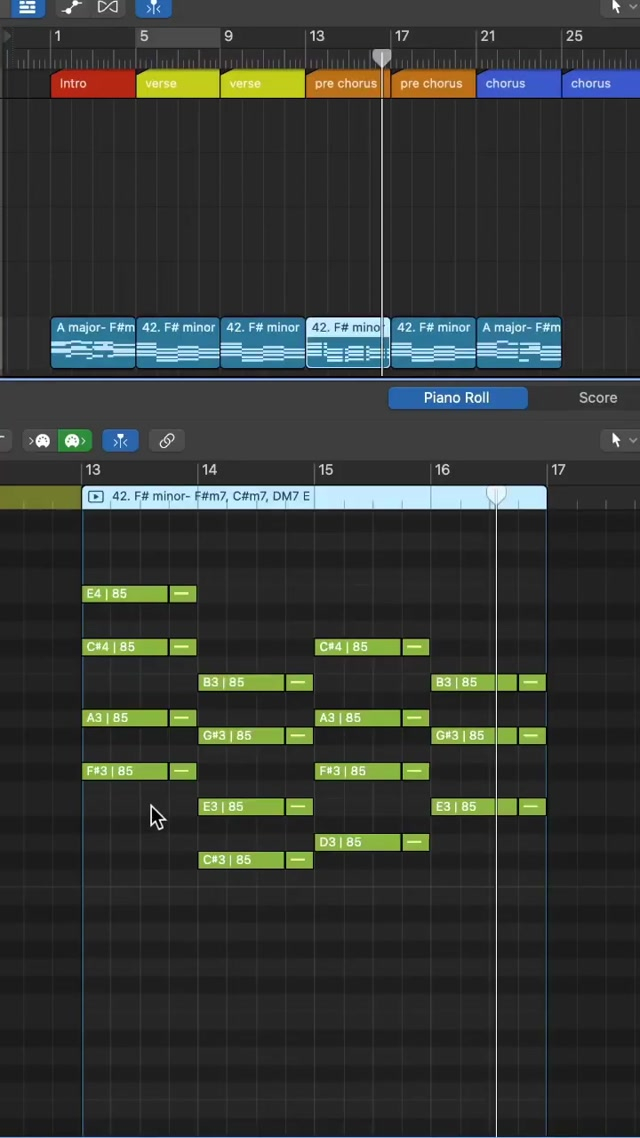Click catch playhead icon in piano roll
Viewport: 640px width, 1138px height.
[x=120, y=440]
